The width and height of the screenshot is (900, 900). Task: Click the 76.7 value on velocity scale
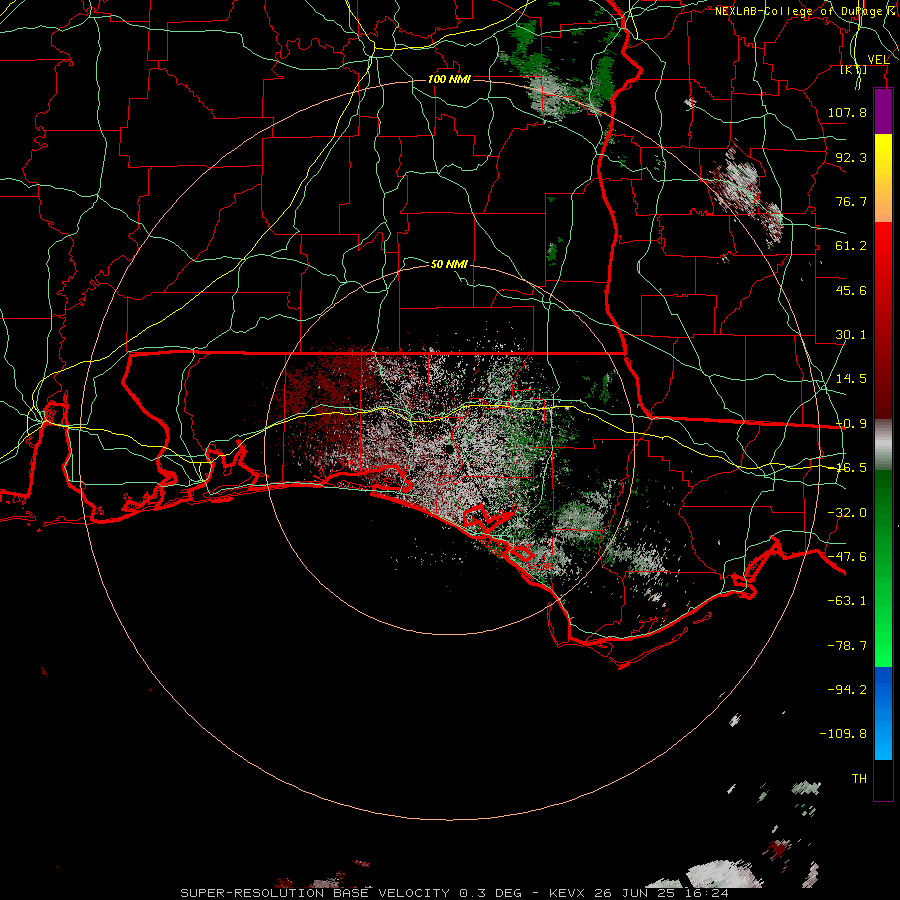[x=851, y=201]
